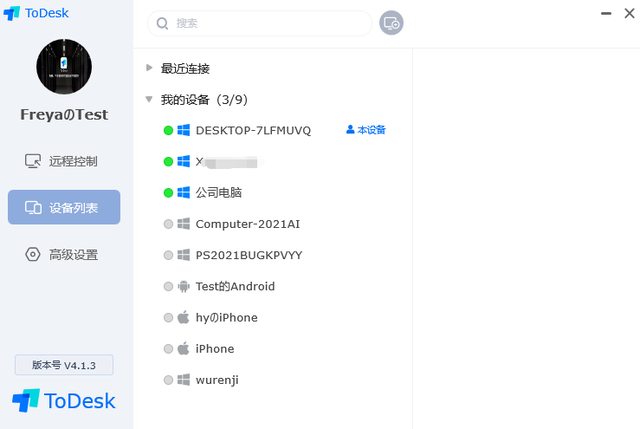Click the user profile avatar picture
The width and height of the screenshot is (640, 429).
tap(64, 67)
